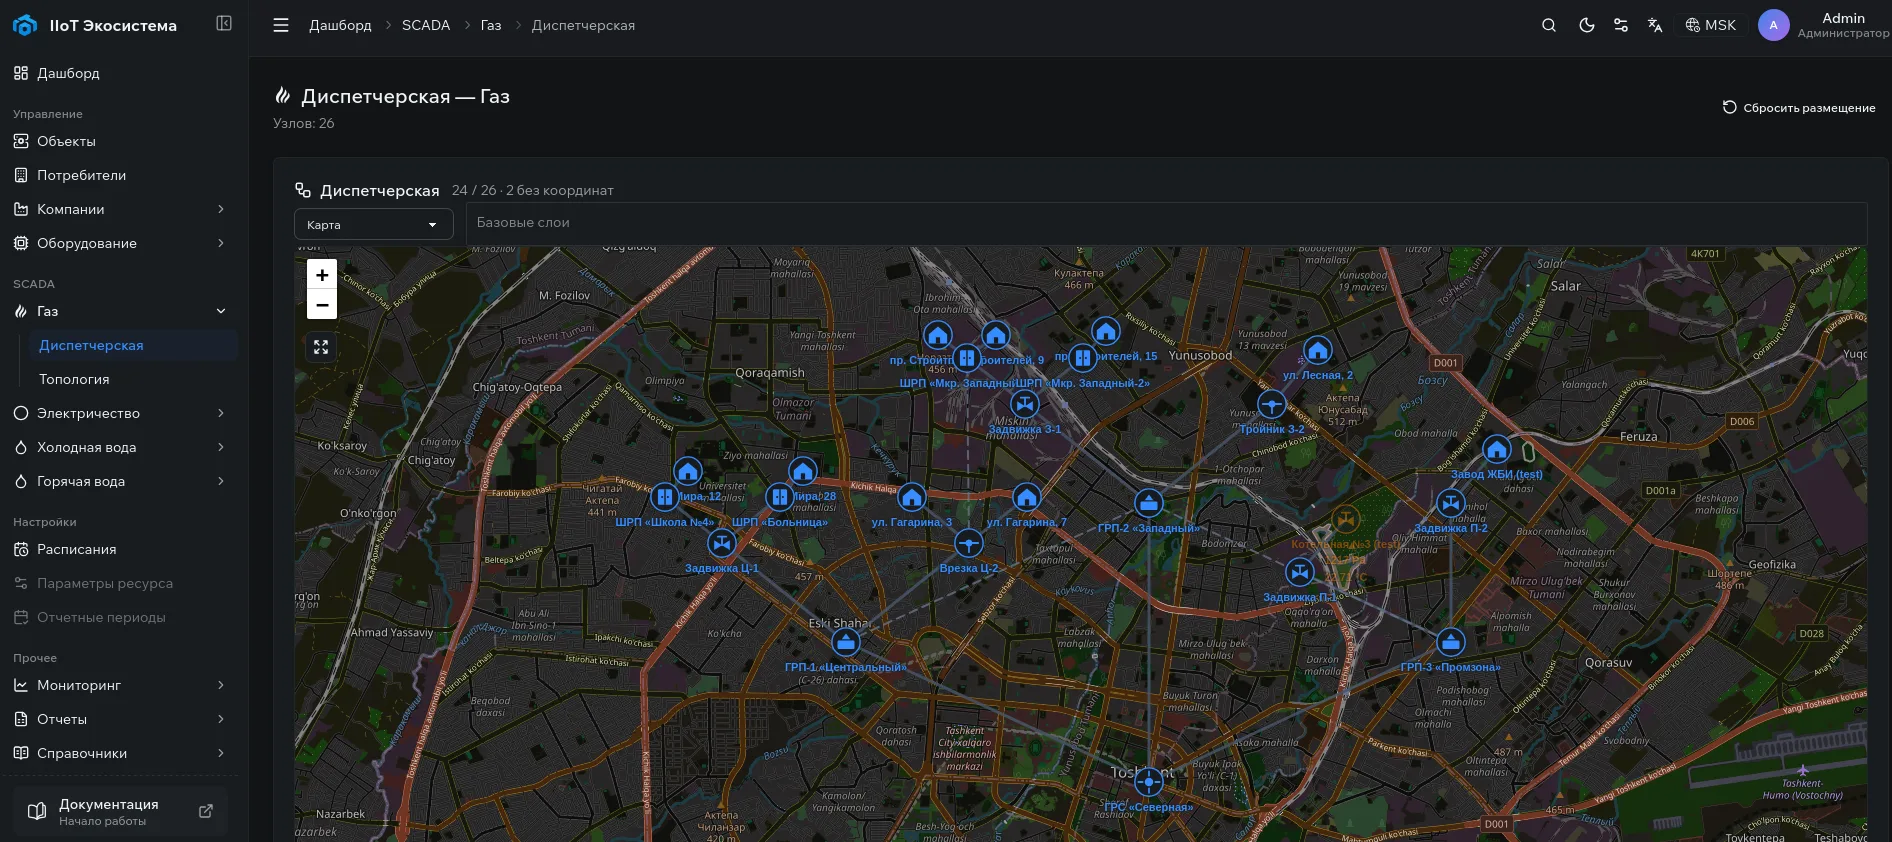
Task: Expand Мониторинг submenu
Action: pos(120,685)
